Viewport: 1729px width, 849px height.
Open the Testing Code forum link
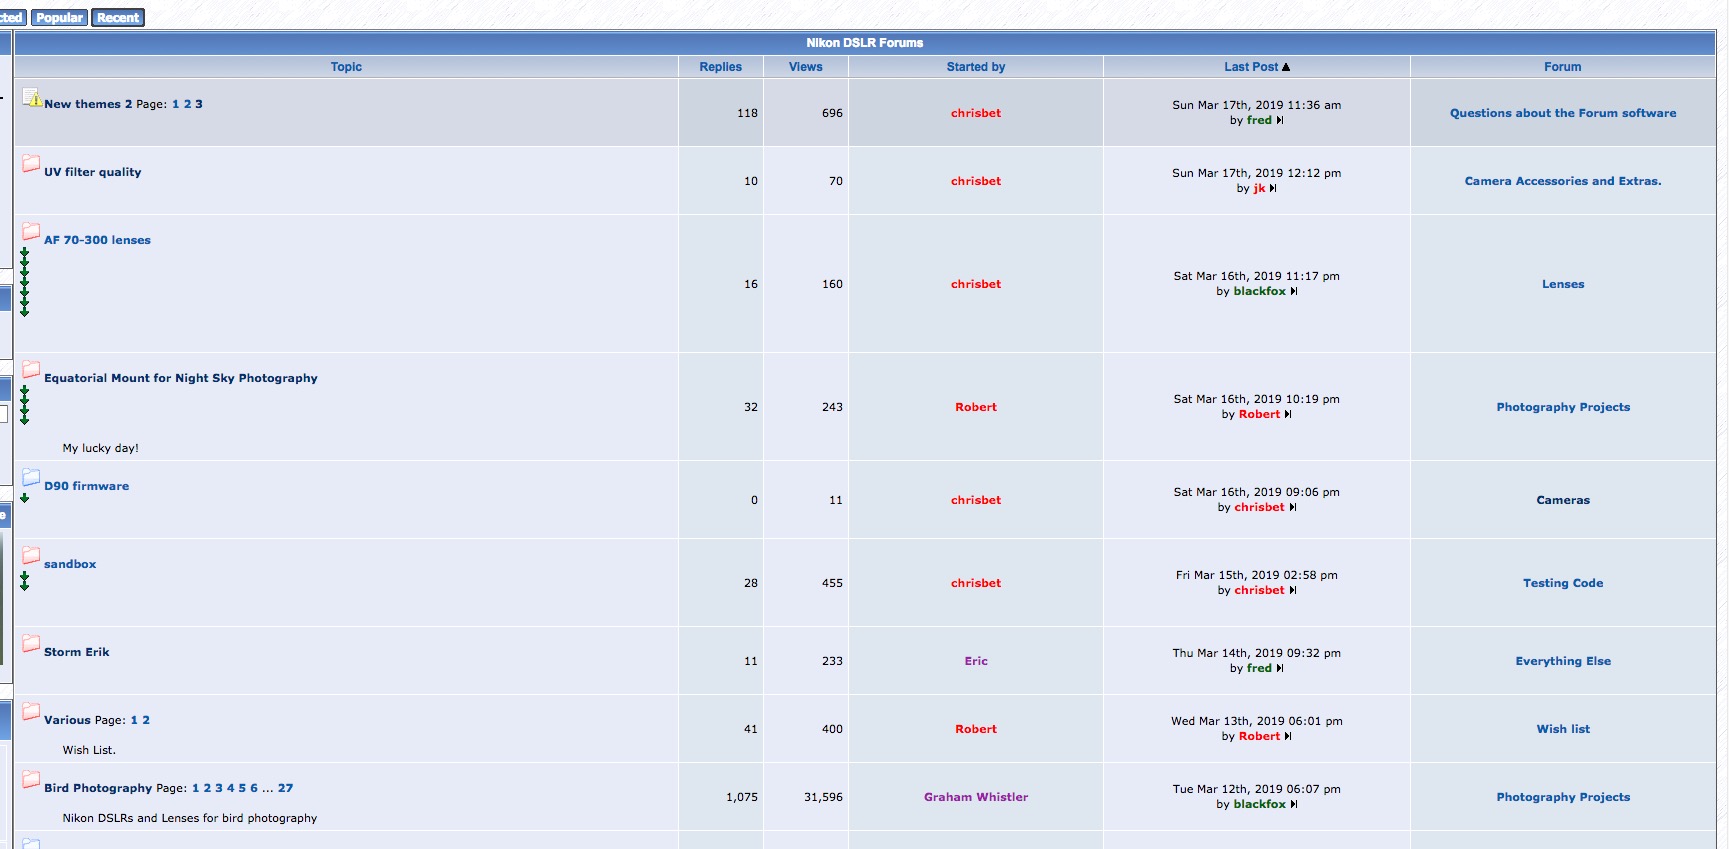click(1563, 583)
